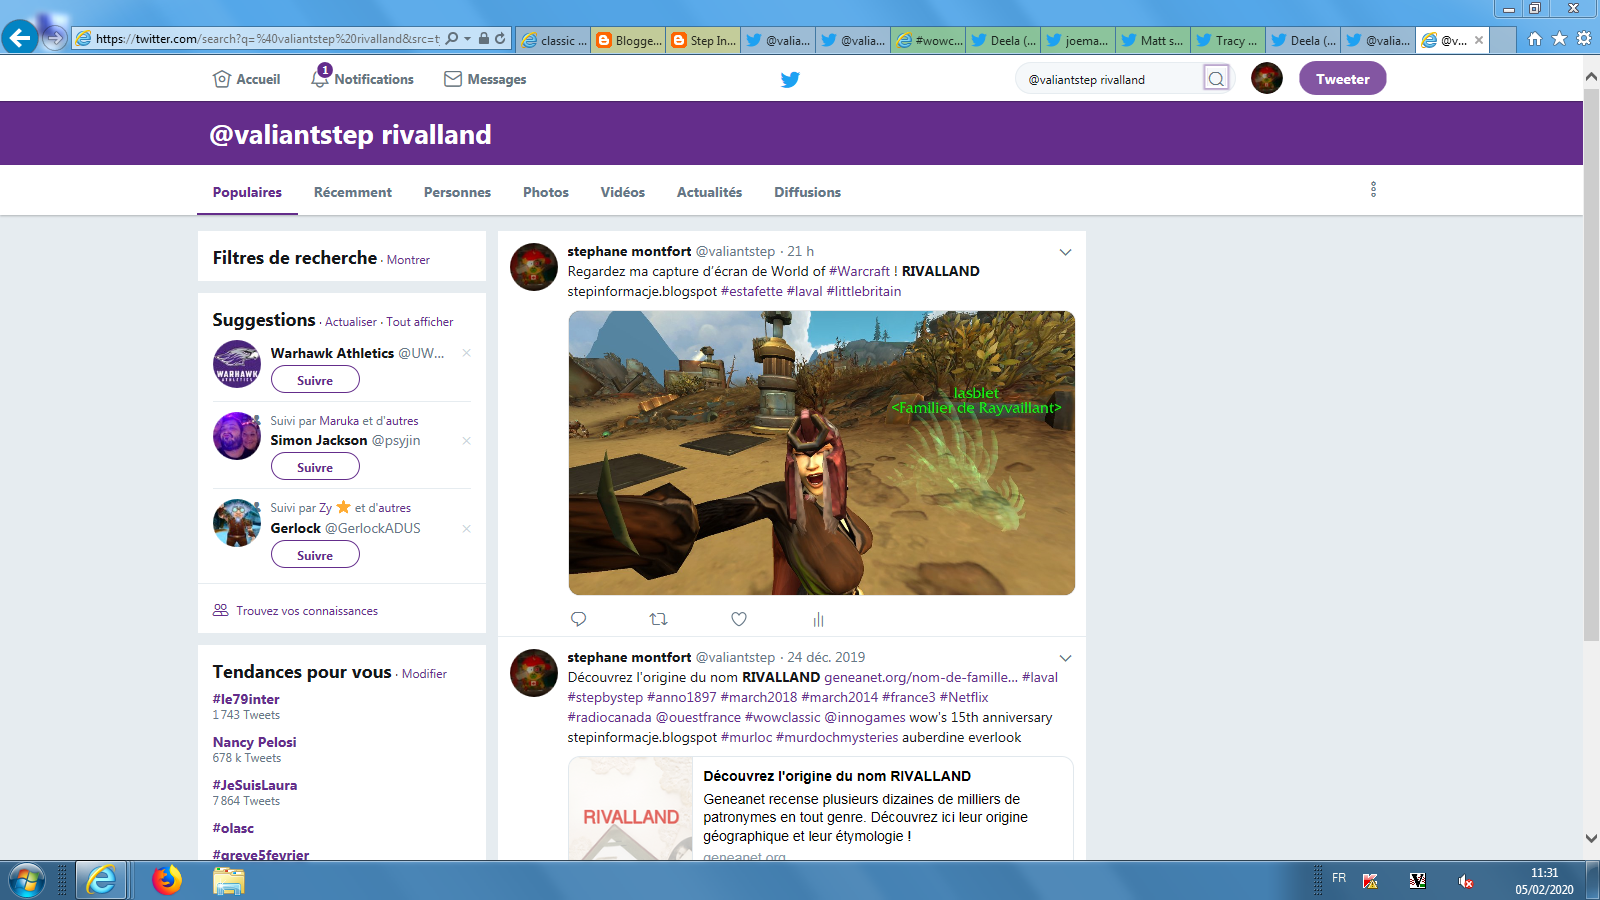Open the World of Warcraft screenshot image
The width and height of the screenshot is (1600, 900).
(x=822, y=453)
